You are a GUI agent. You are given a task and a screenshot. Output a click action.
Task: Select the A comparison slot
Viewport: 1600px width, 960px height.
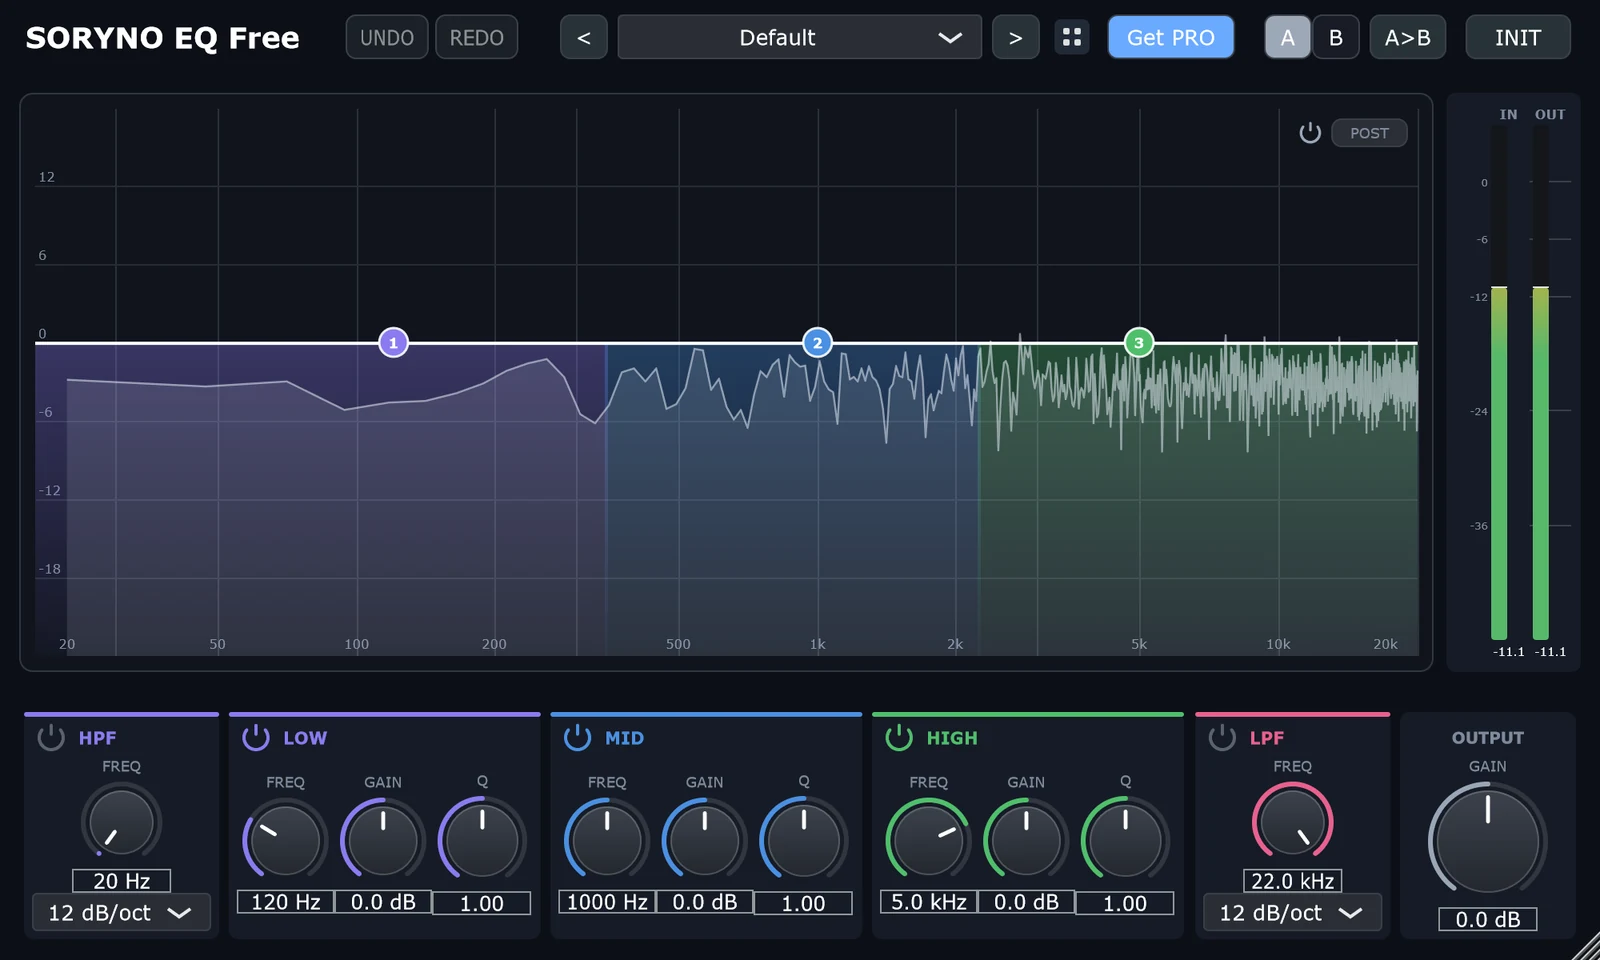[1288, 37]
